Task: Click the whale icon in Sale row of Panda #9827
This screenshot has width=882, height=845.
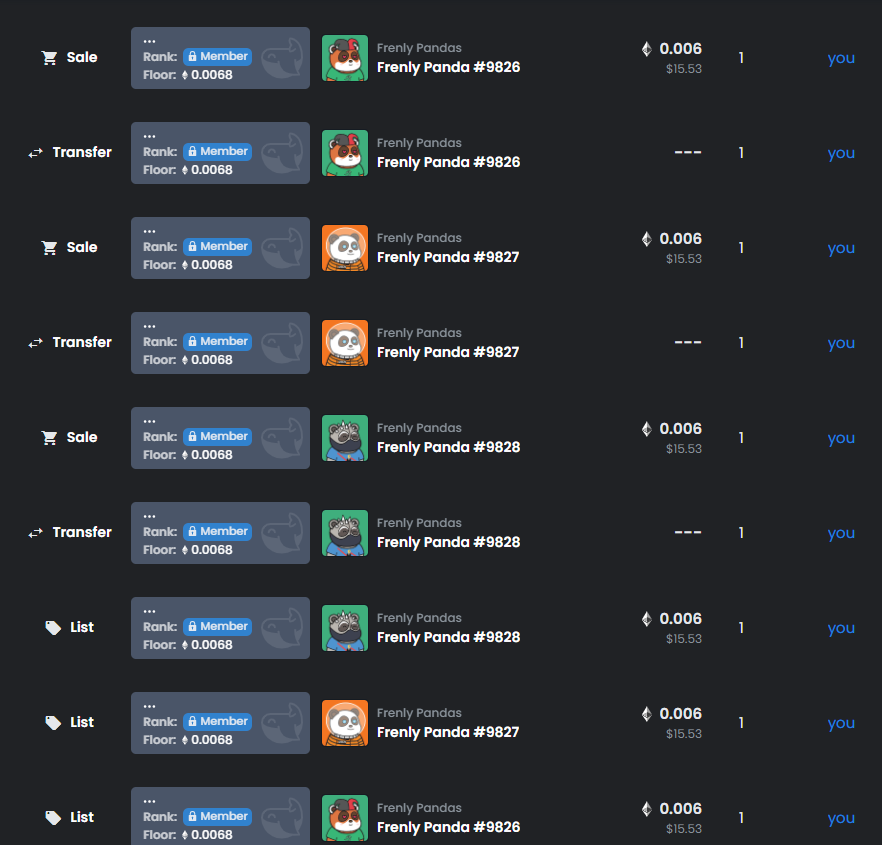Action: click(x=282, y=248)
